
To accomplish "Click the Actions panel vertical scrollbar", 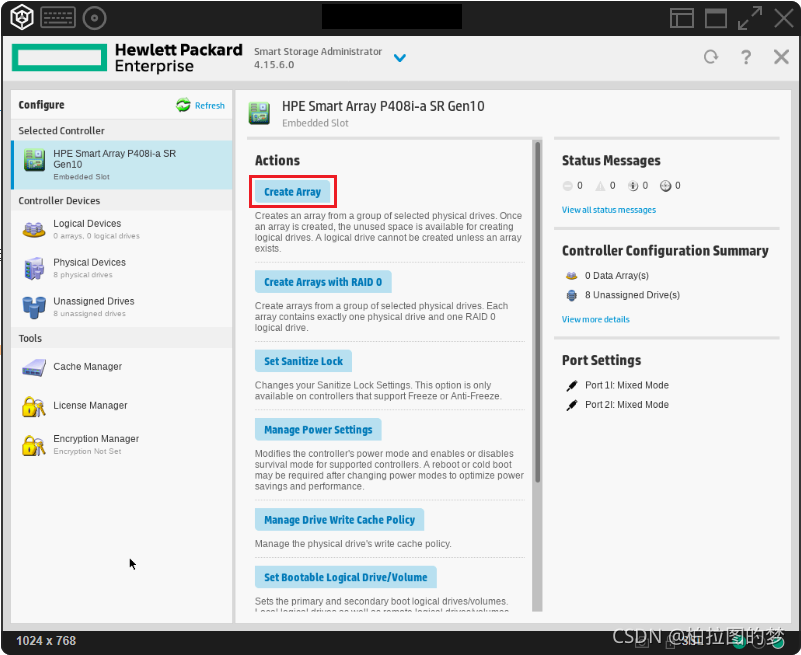I will coord(537,312).
